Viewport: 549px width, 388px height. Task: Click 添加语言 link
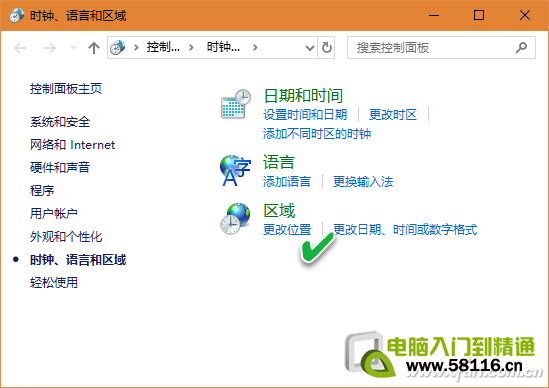coord(287,181)
